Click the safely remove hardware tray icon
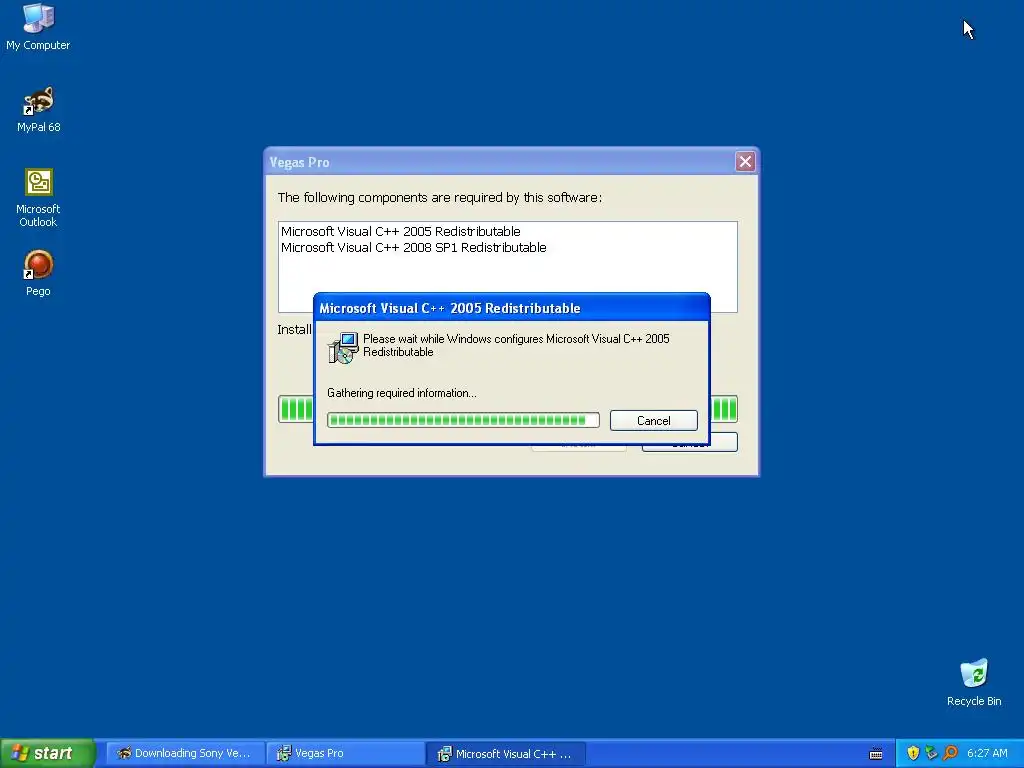The image size is (1024, 768). [x=931, y=753]
